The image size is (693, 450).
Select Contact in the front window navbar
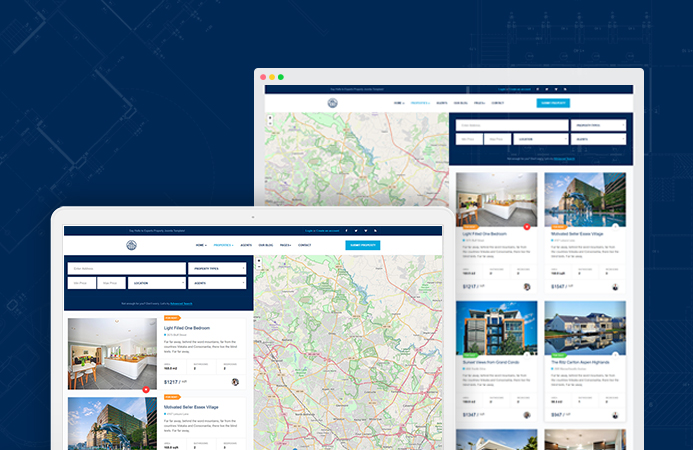coord(304,245)
